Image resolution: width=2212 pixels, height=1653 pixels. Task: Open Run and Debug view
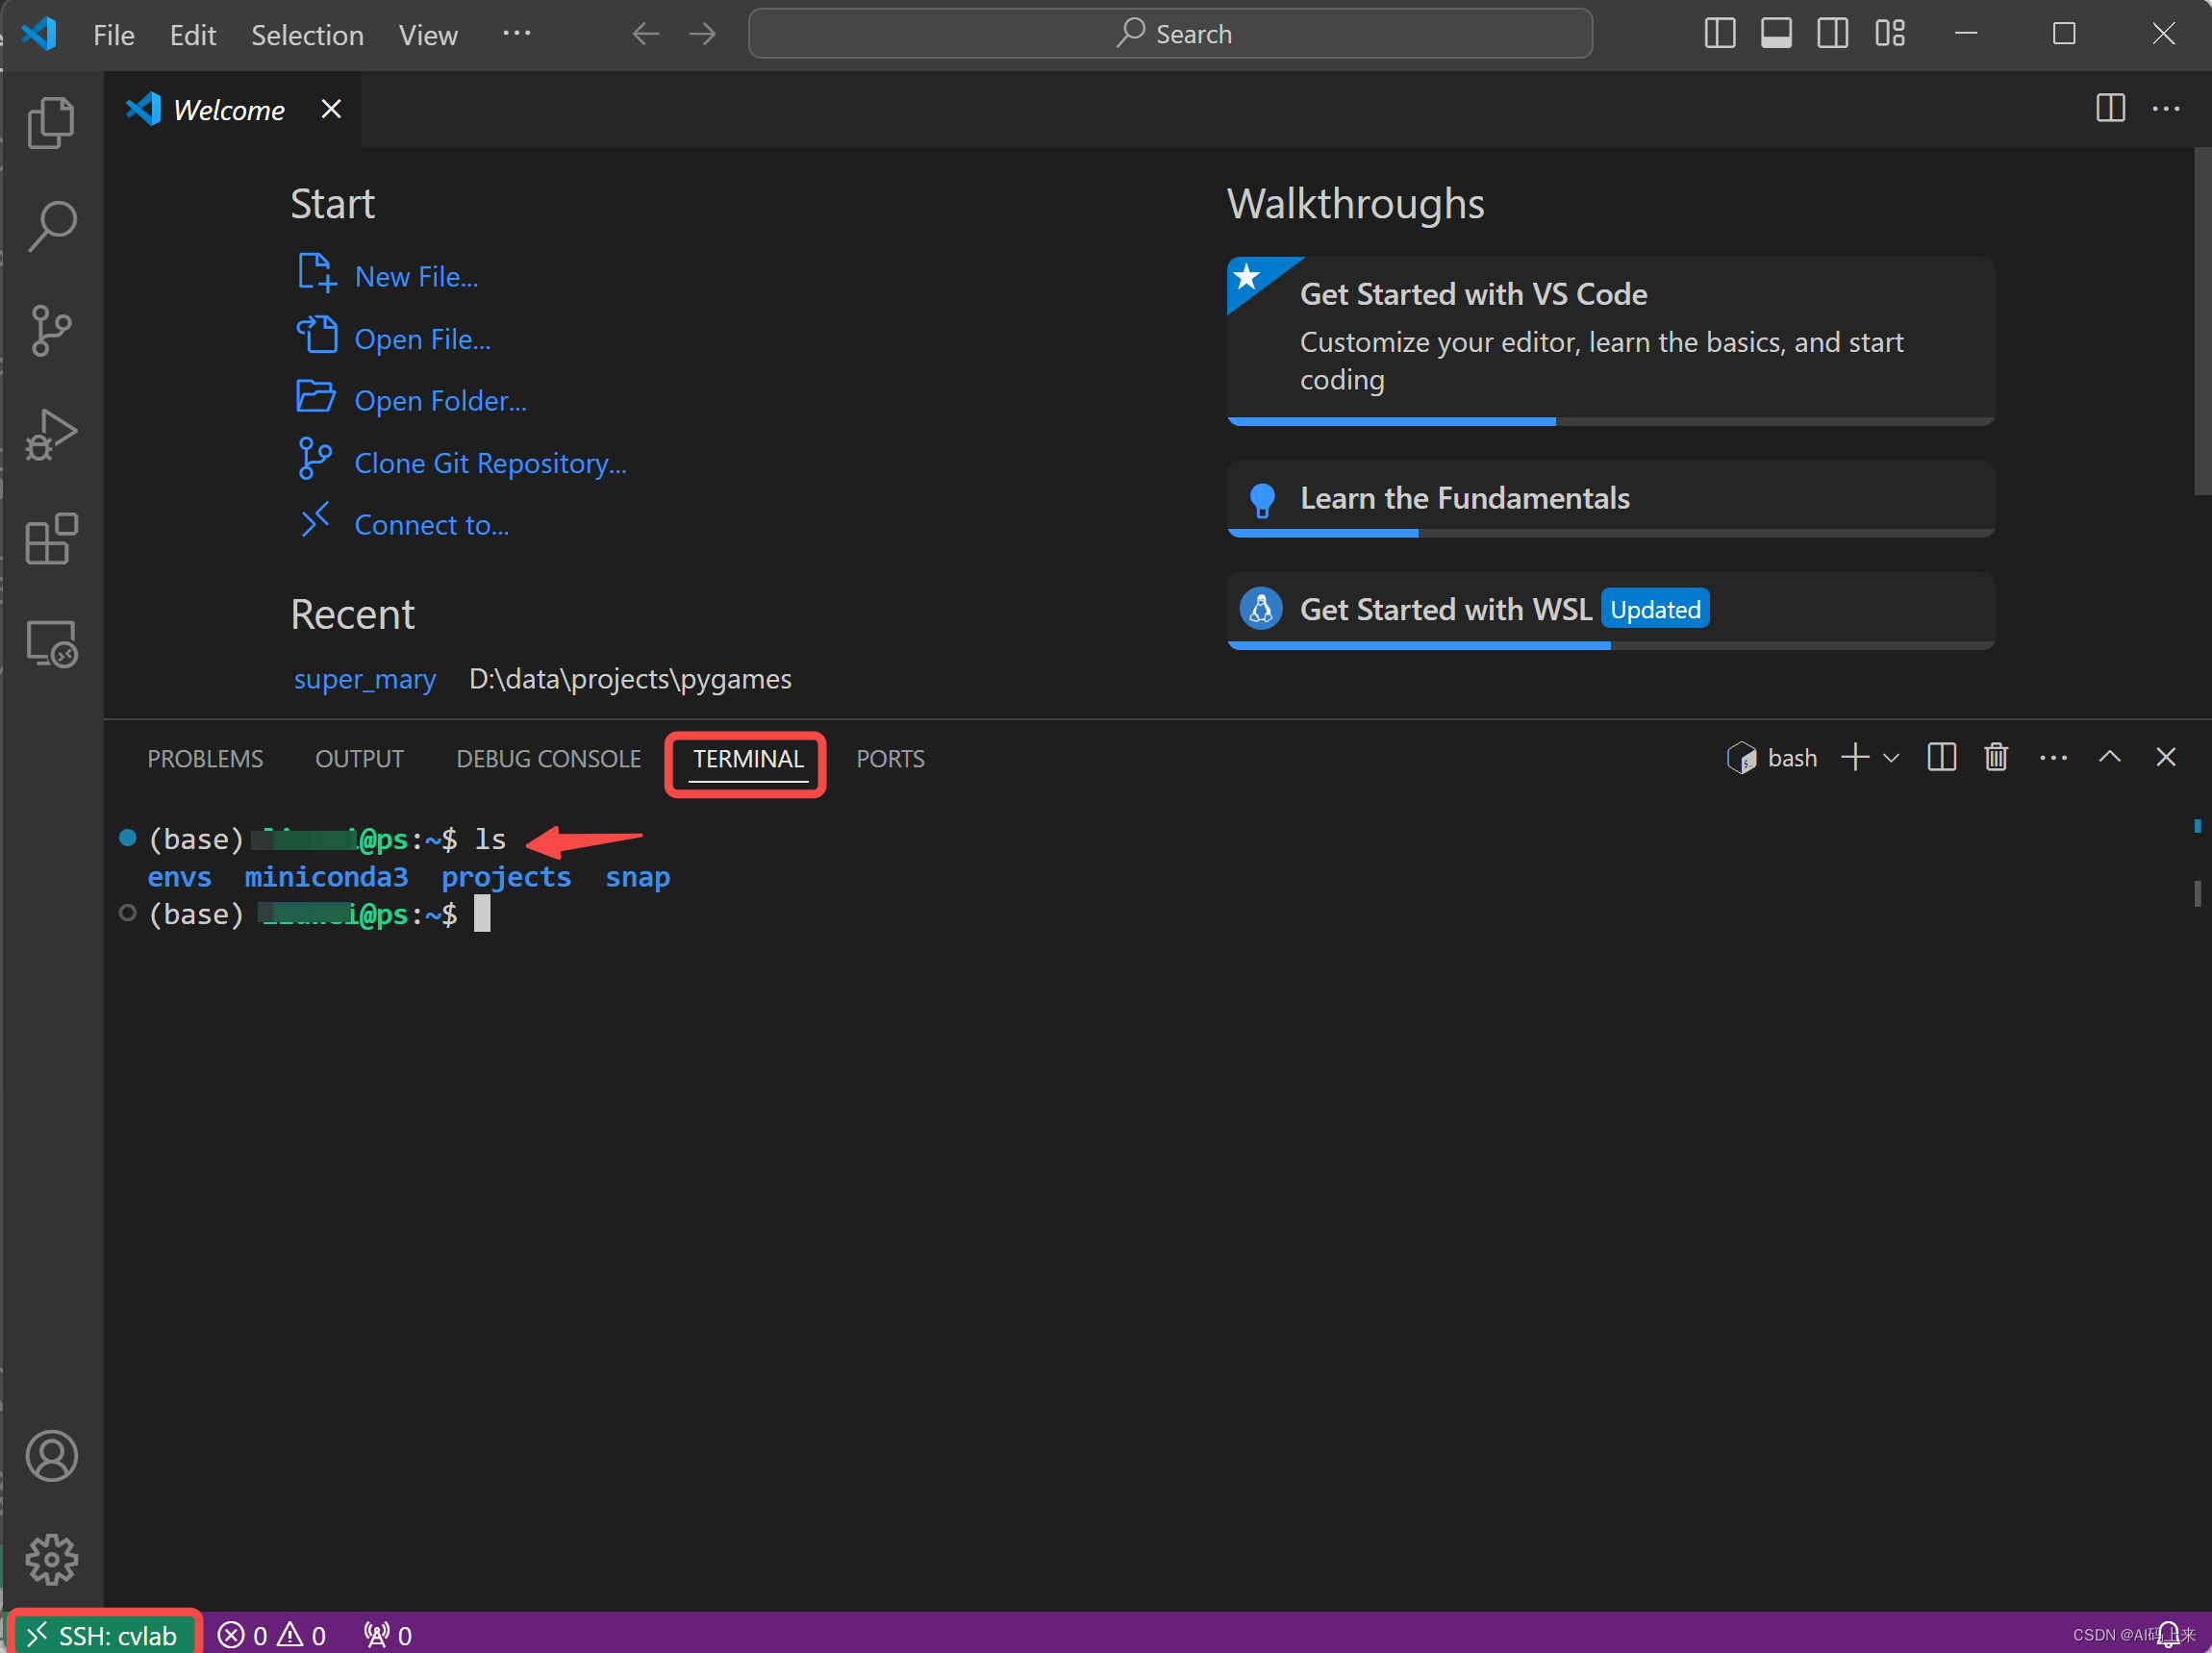click(51, 435)
